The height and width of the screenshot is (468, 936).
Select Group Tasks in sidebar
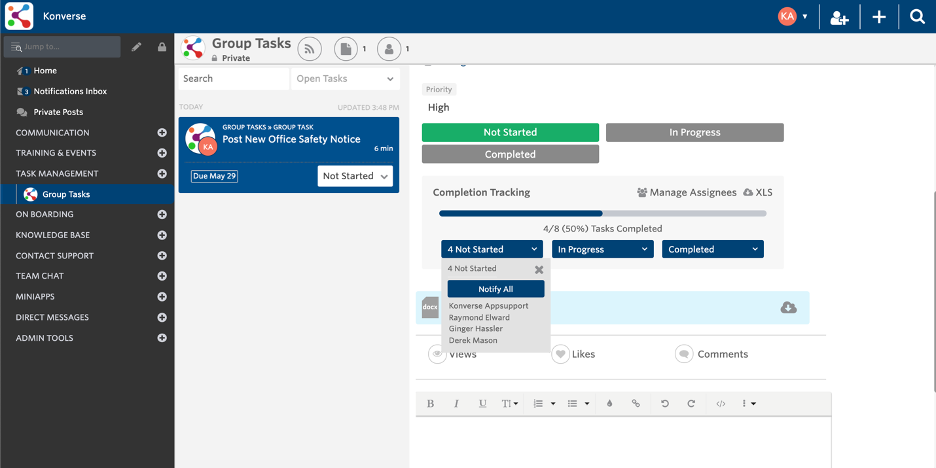[x=66, y=194]
